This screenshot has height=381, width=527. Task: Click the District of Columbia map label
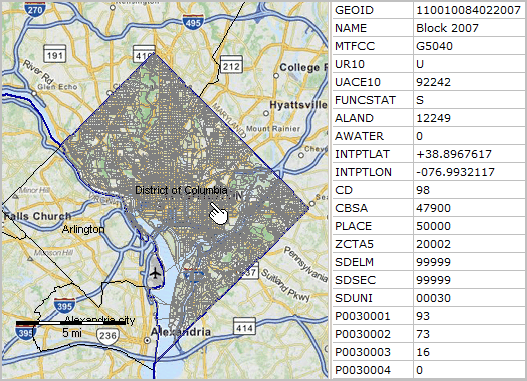[x=181, y=190]
